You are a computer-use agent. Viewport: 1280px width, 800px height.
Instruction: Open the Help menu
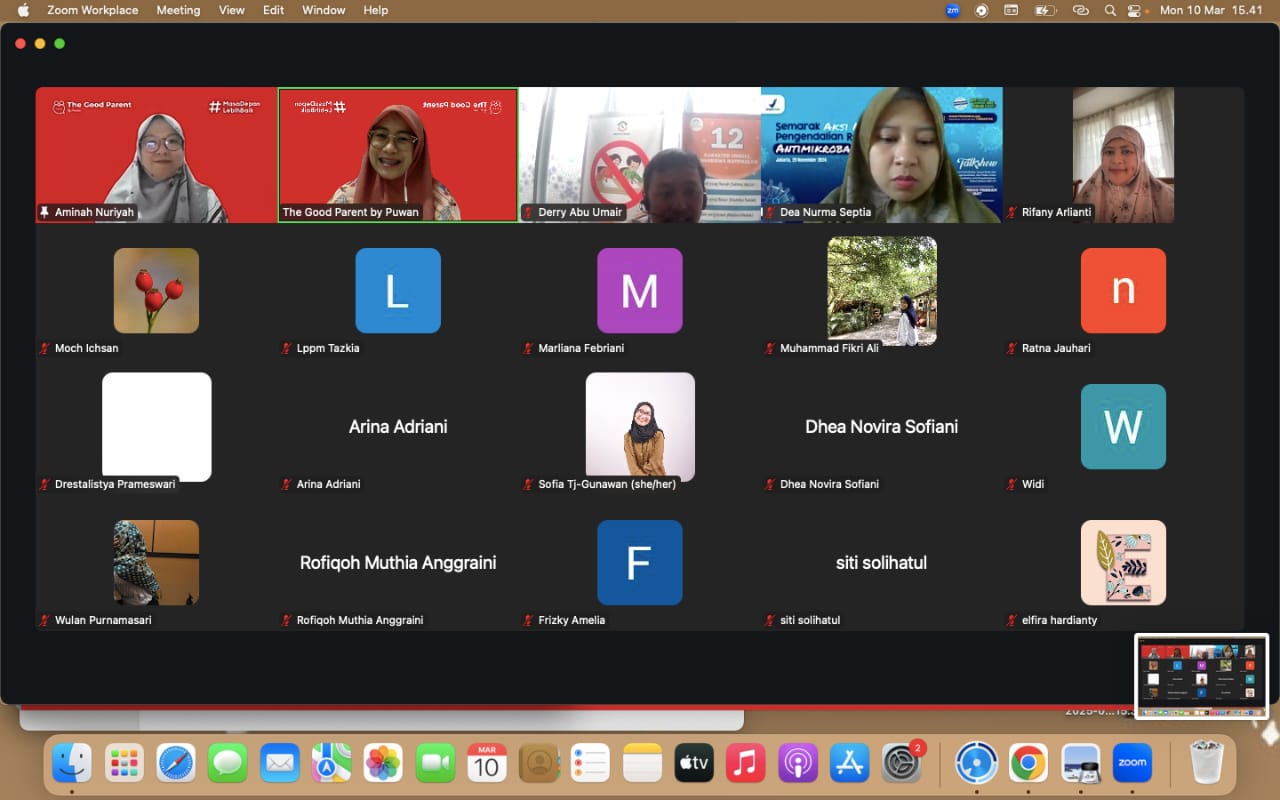pyautogui.click(x=375, y=10)
